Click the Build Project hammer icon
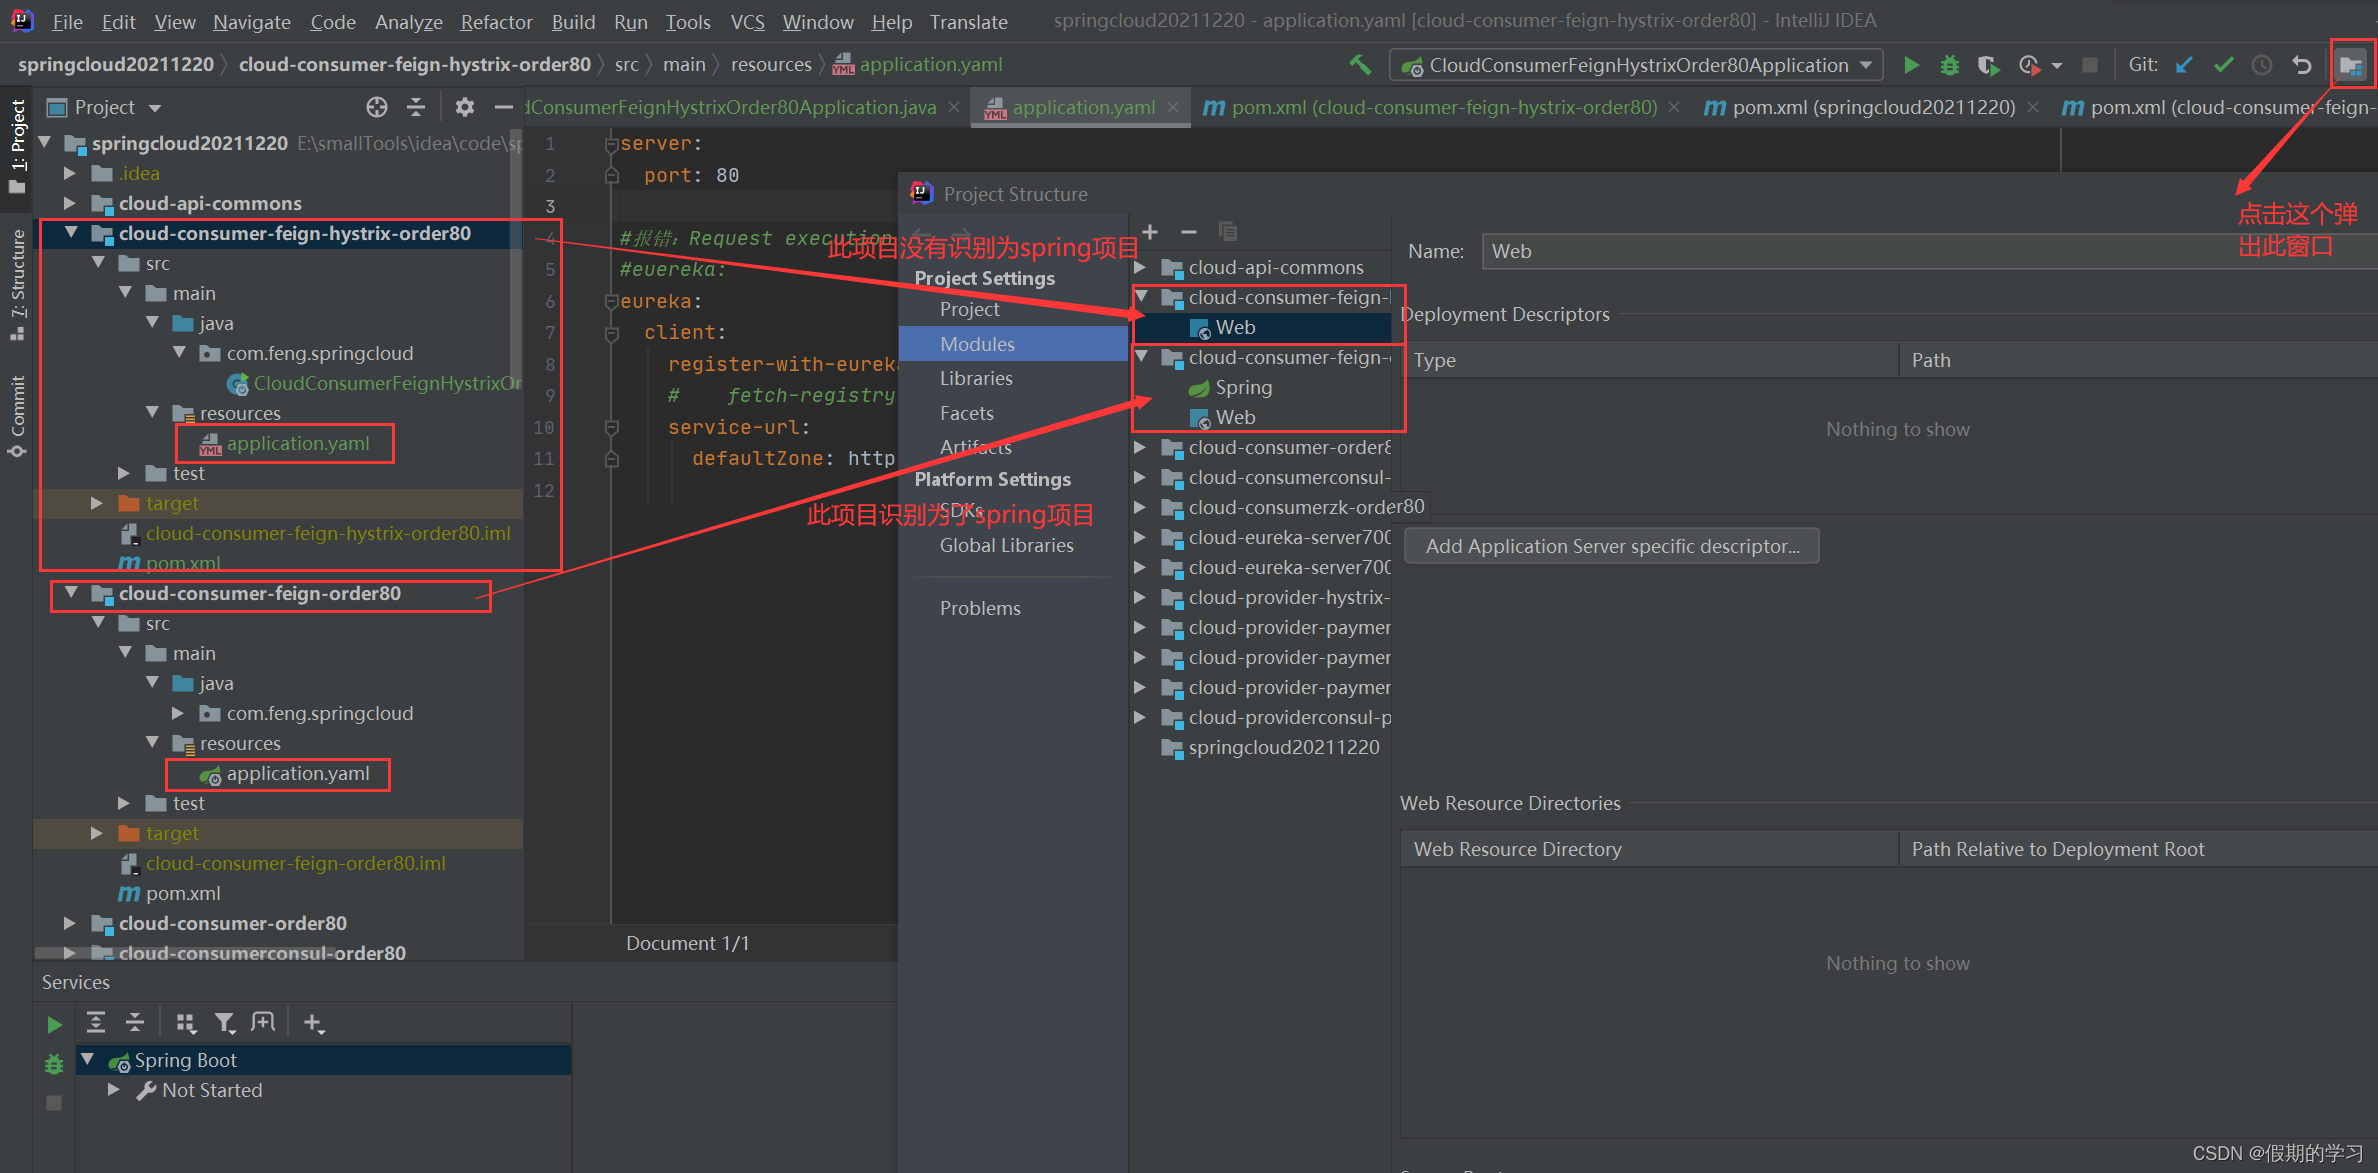Screen dimensions: 2378x1173 click(1360, 65)
